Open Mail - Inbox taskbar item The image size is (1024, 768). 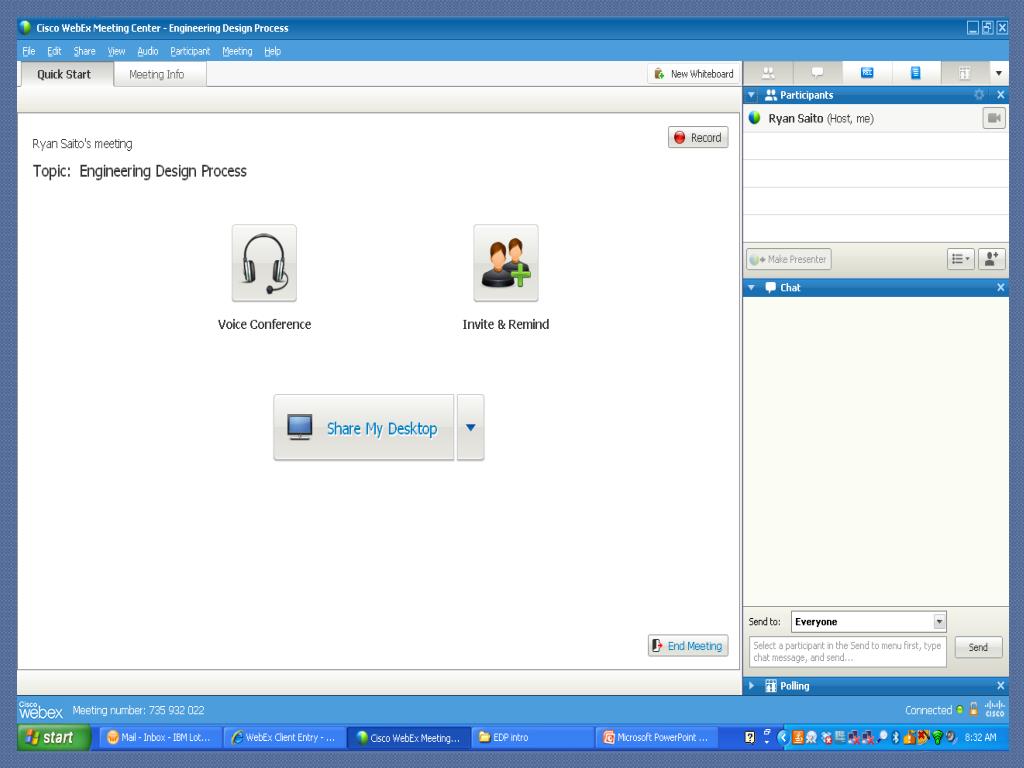pos(161,737)
